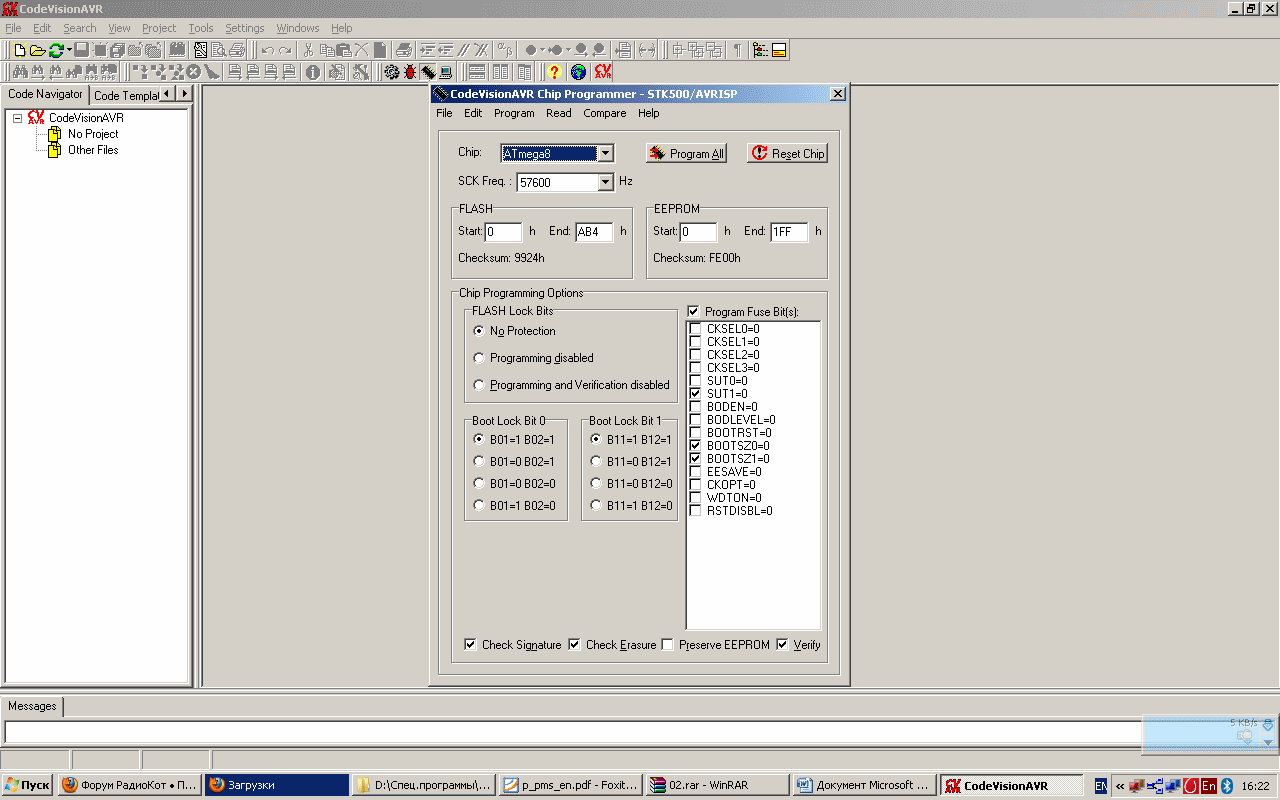Open the Chip ATmega8 dropdown
The width and height of the screenshot is (1280, 800).
(604, 153)
